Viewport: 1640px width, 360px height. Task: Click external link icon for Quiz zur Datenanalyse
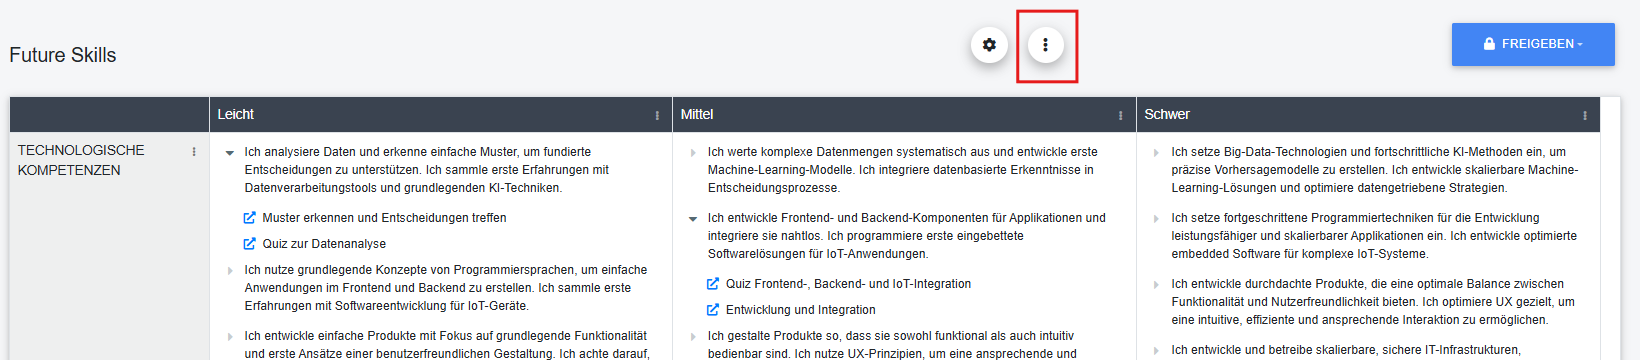coord(250,243)
